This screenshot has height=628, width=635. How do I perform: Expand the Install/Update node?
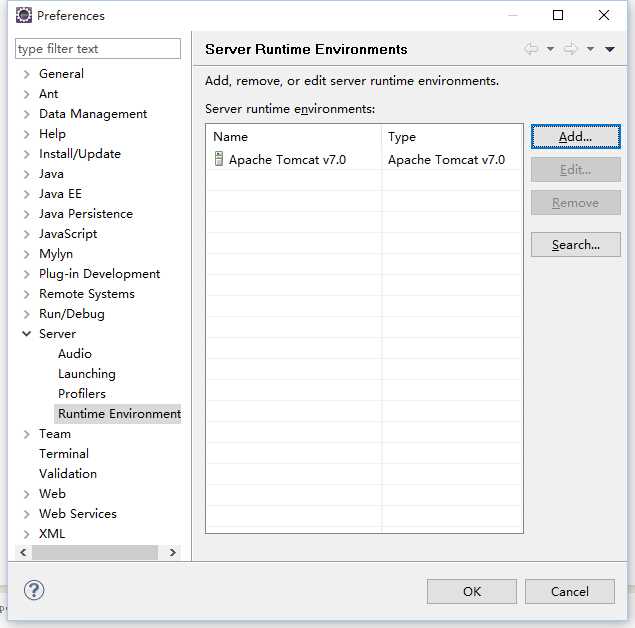click(27, 154)
